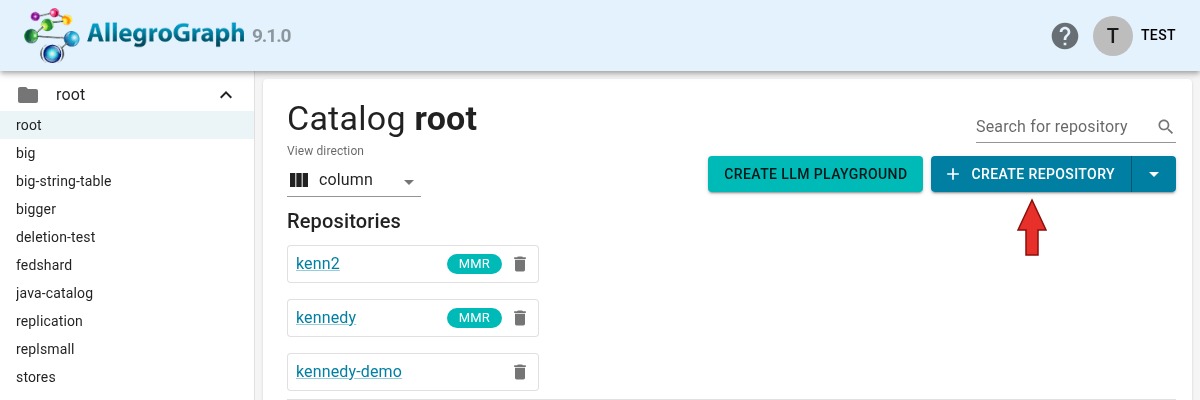1200x400 pixels.
Task: Click the MMR badge on kenn2
Action: pos(474,264)
